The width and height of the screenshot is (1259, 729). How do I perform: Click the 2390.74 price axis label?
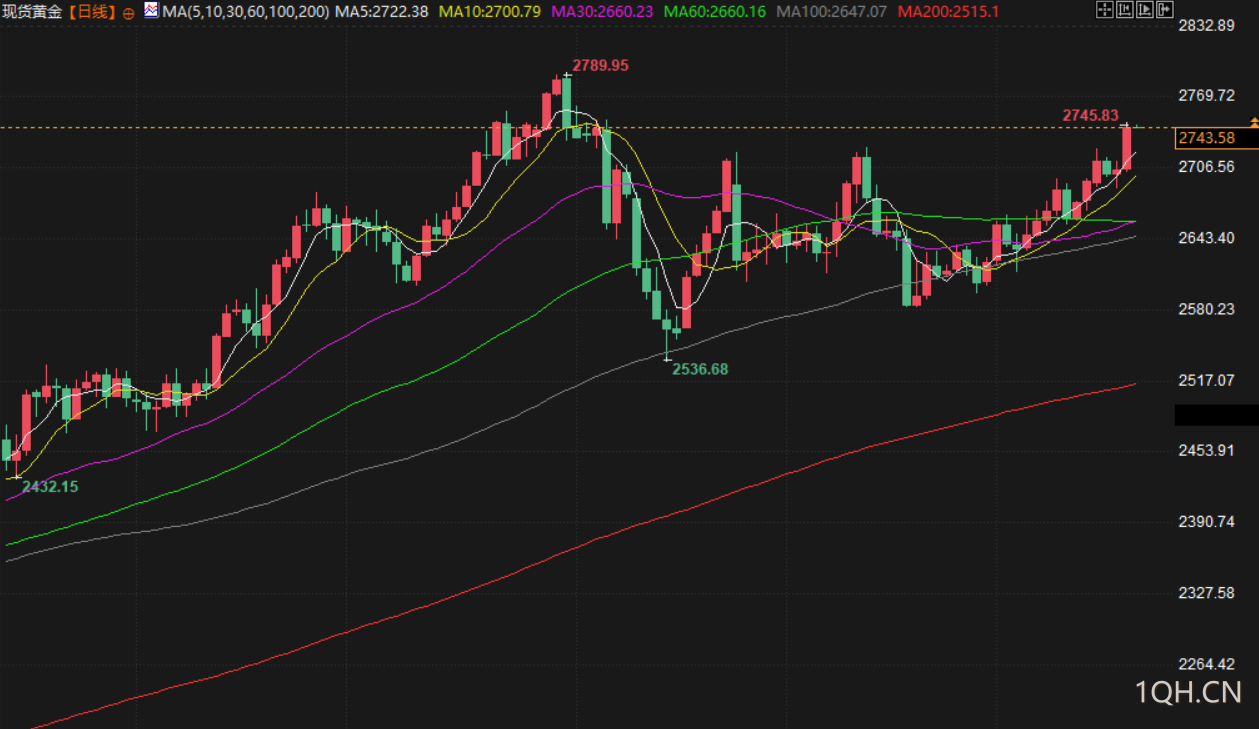[1207, 522]
